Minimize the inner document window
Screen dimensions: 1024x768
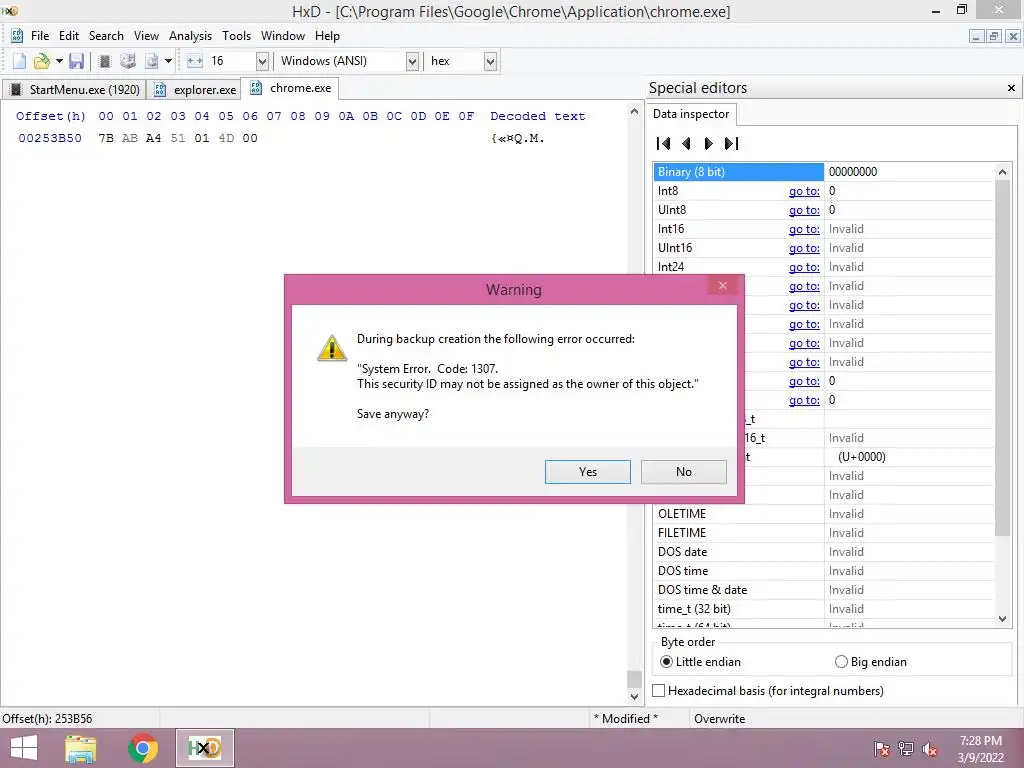click(976, 37)
